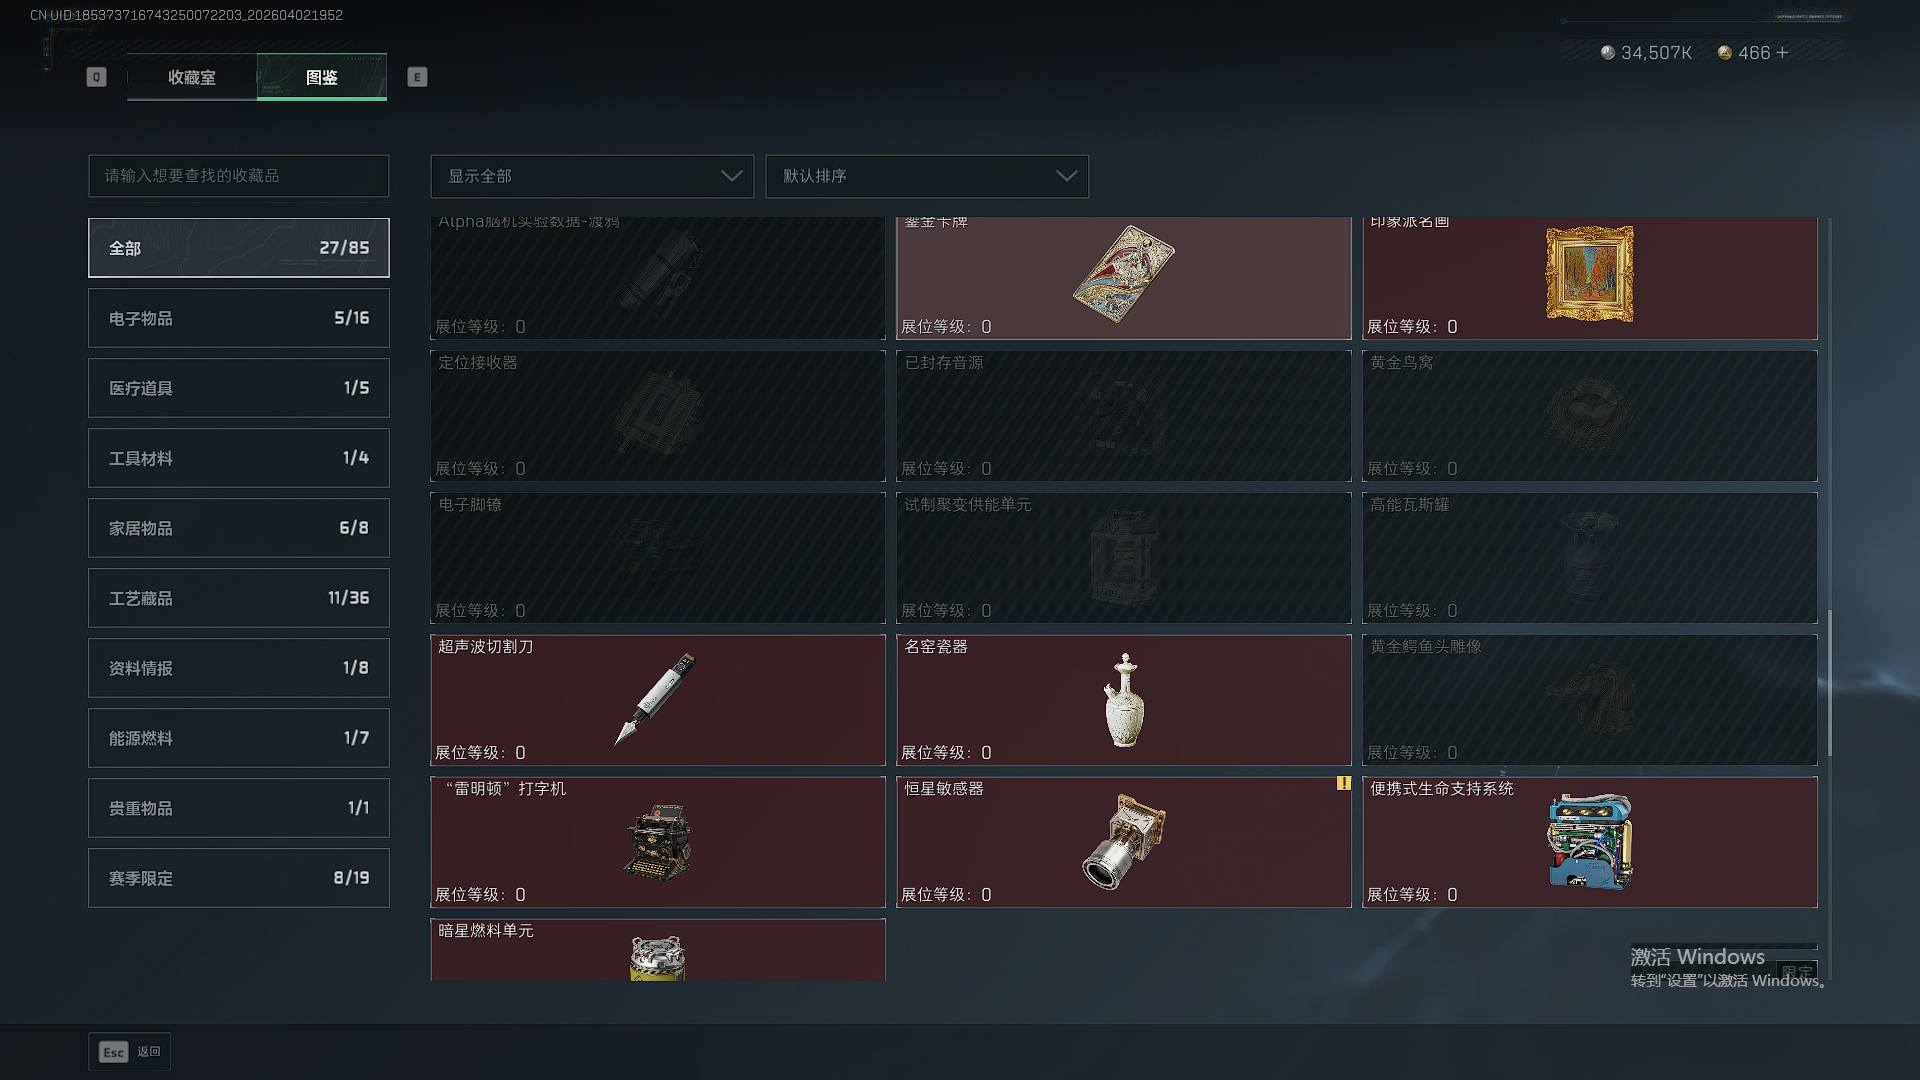Open the 赛季限定 category

click(239, 878)
